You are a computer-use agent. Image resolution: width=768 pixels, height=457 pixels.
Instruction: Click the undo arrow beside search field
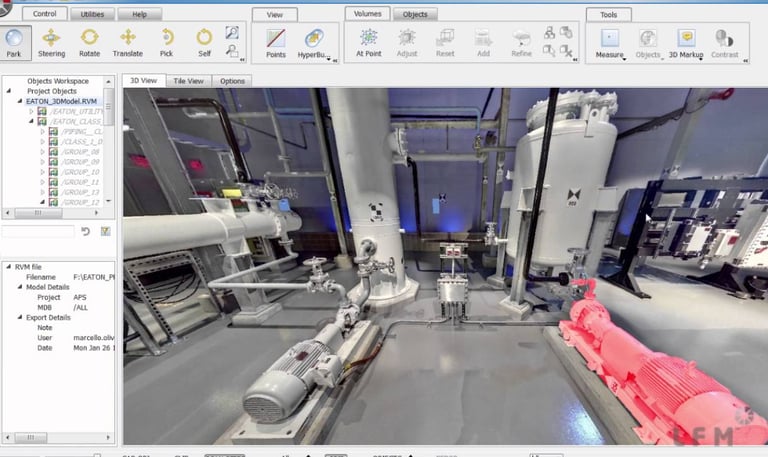tap(86, 231)
